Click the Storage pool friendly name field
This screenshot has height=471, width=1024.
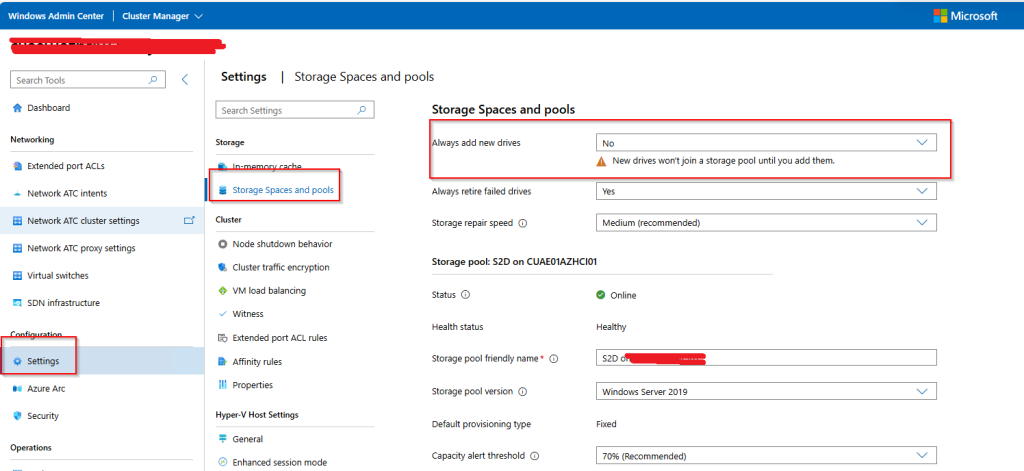[x=765, y=358]
